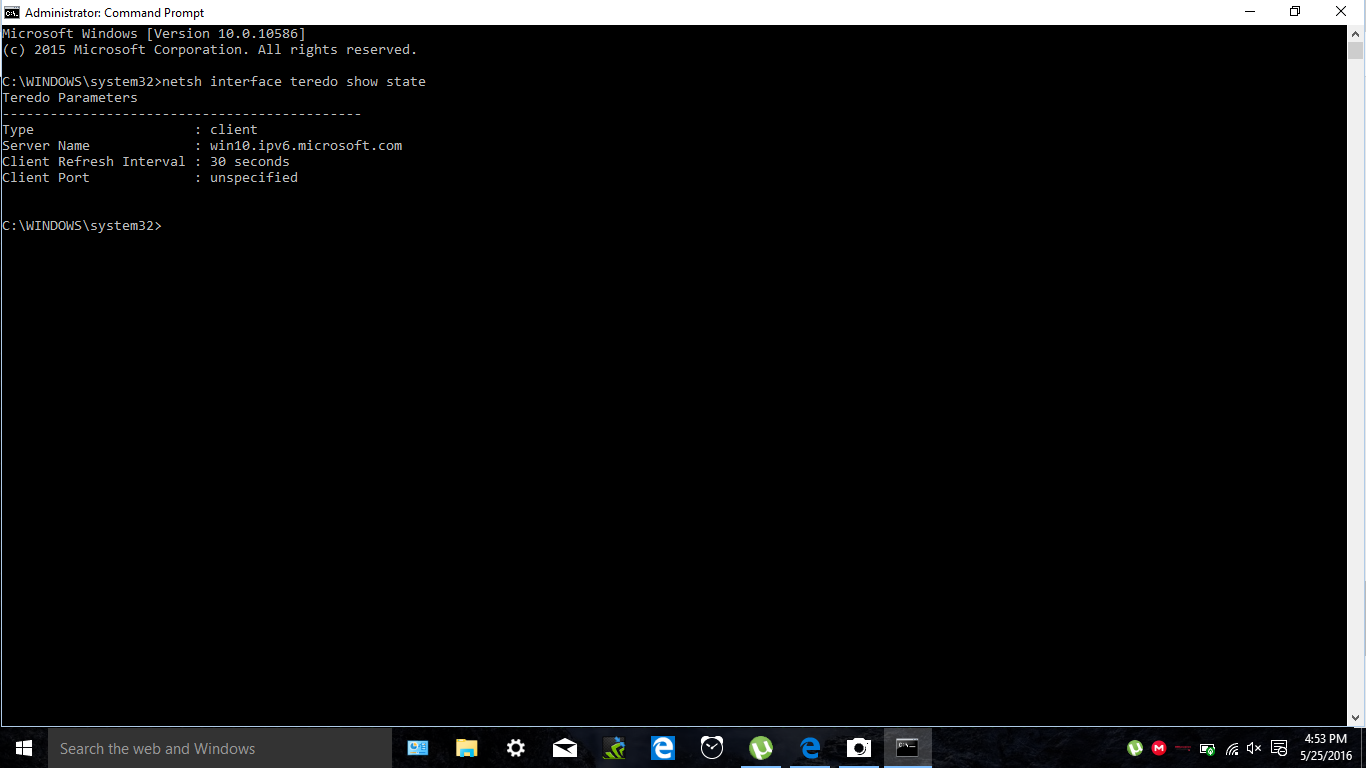Click the uTorrent system tray icon
The image size is (1366, 768).
(1135, 748)
